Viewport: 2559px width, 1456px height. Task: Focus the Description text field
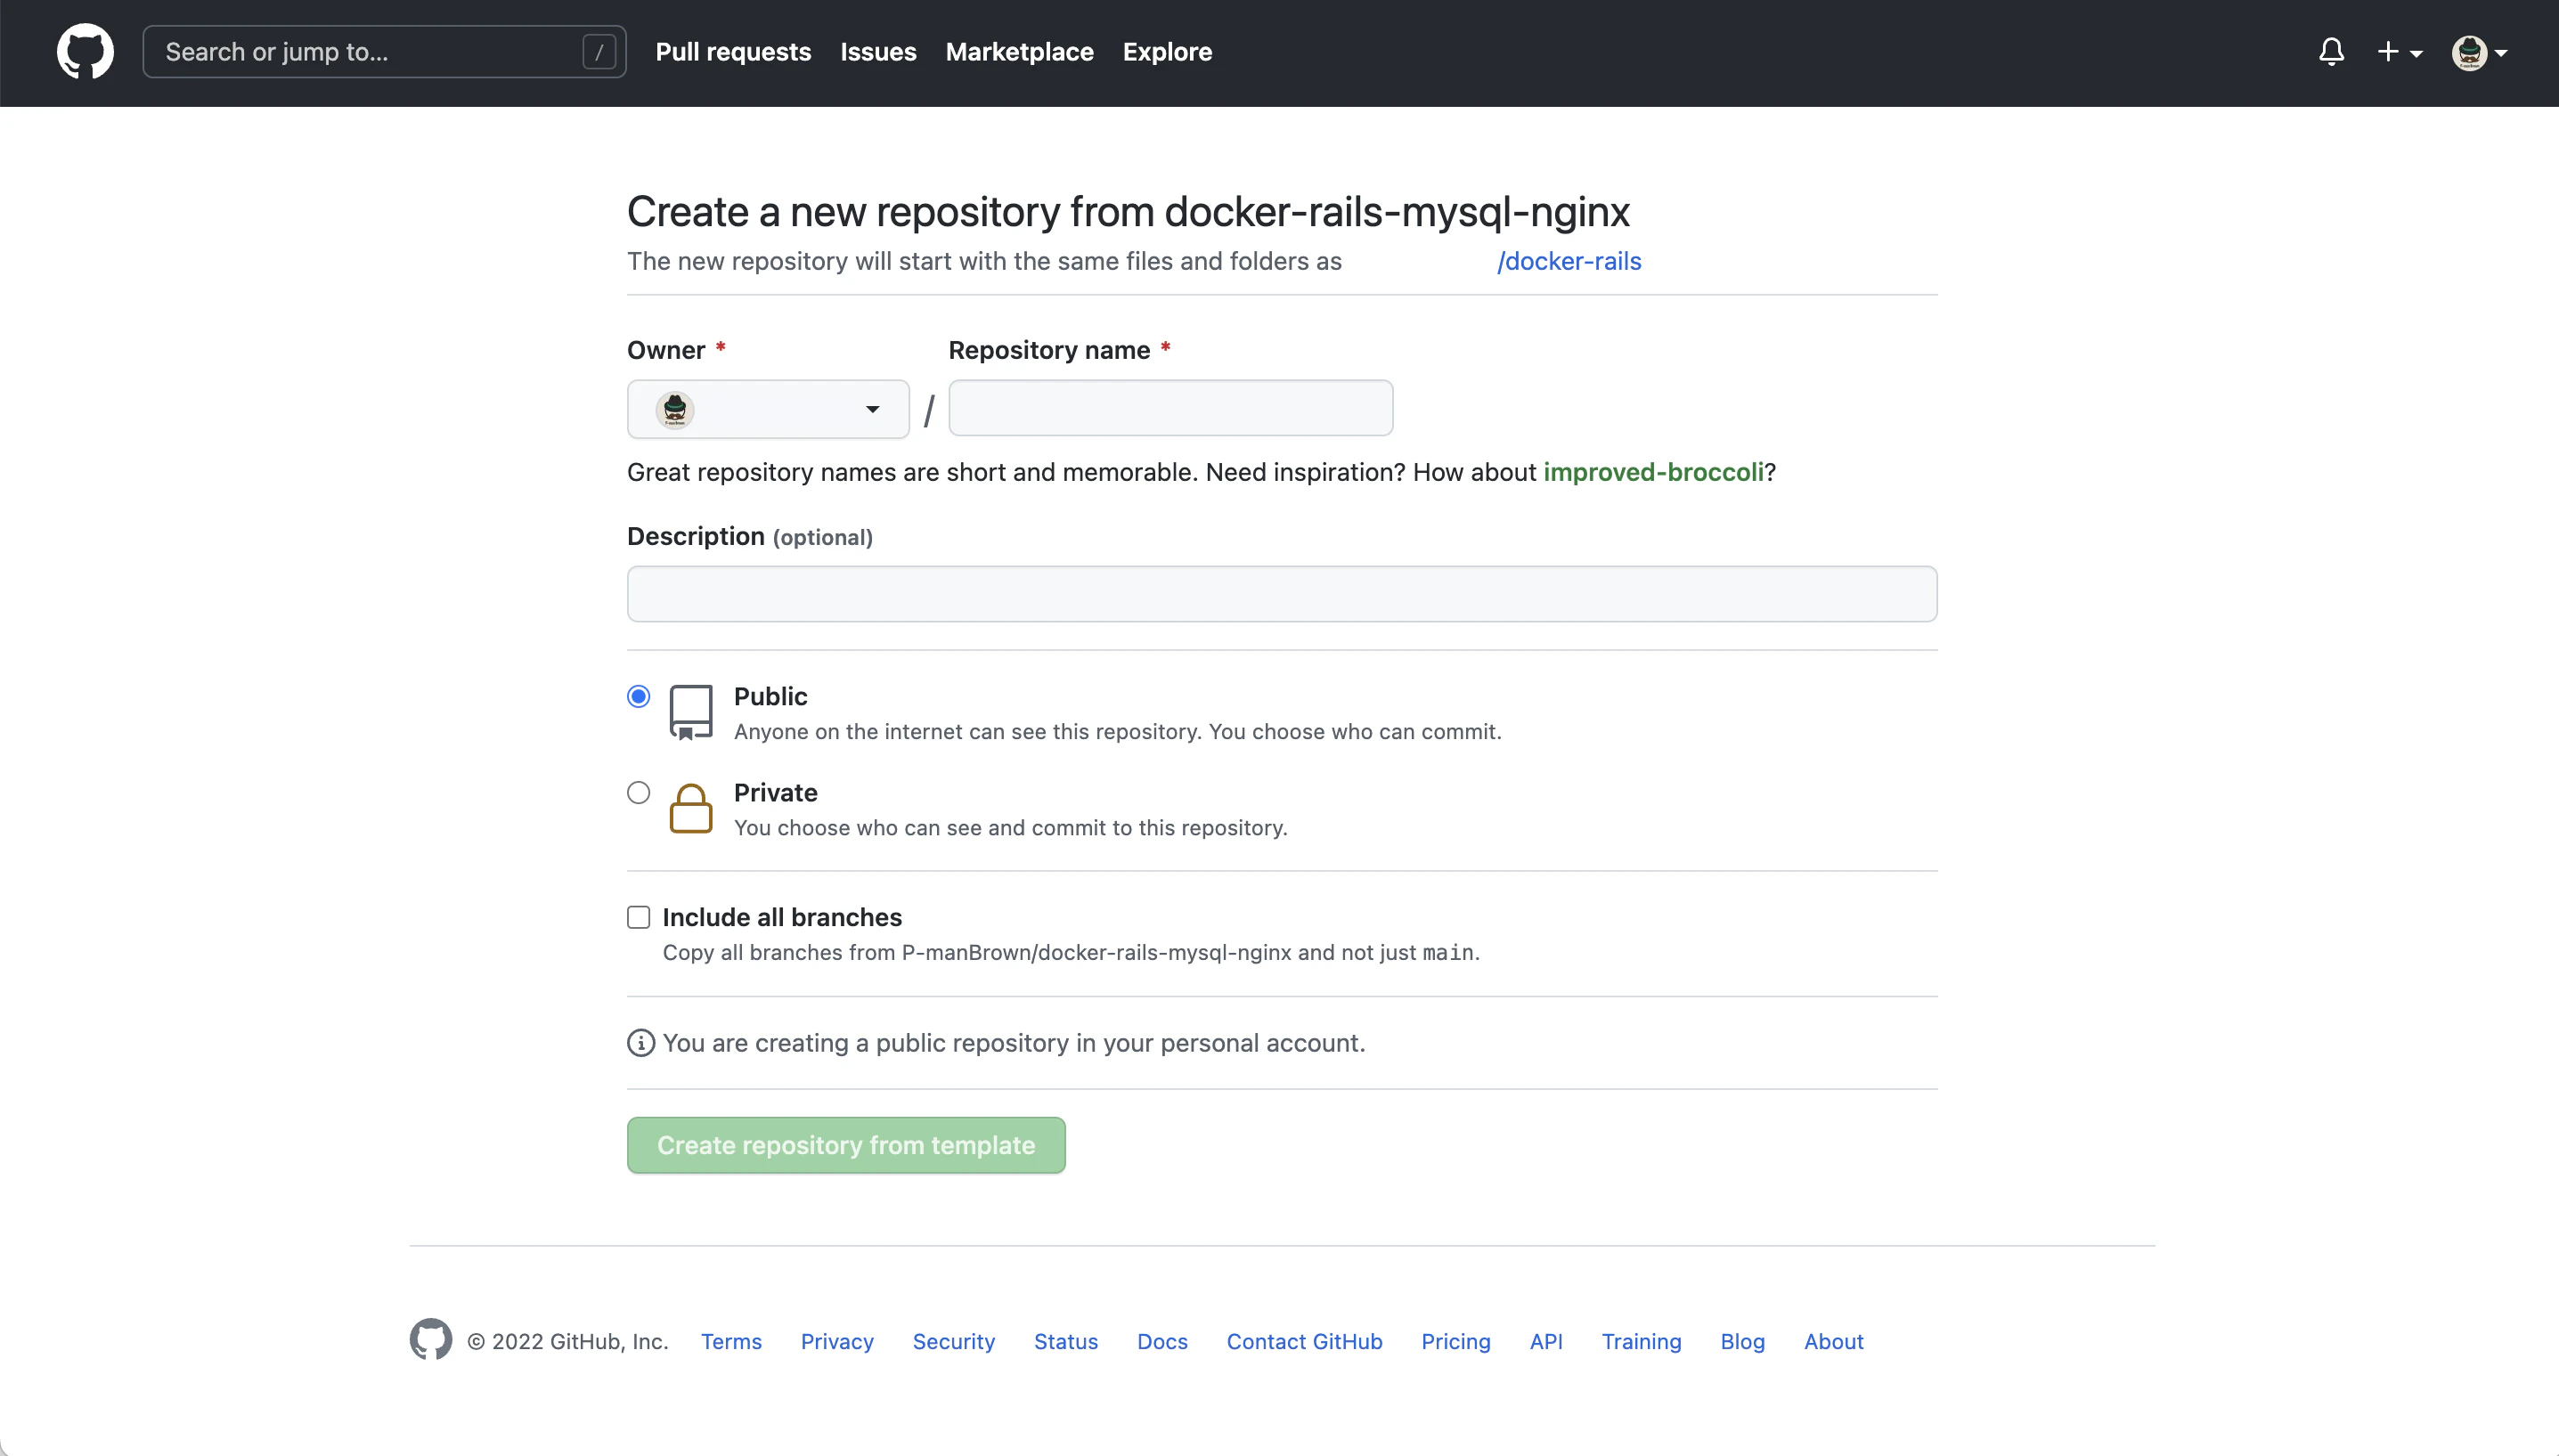coord(1282,594)
